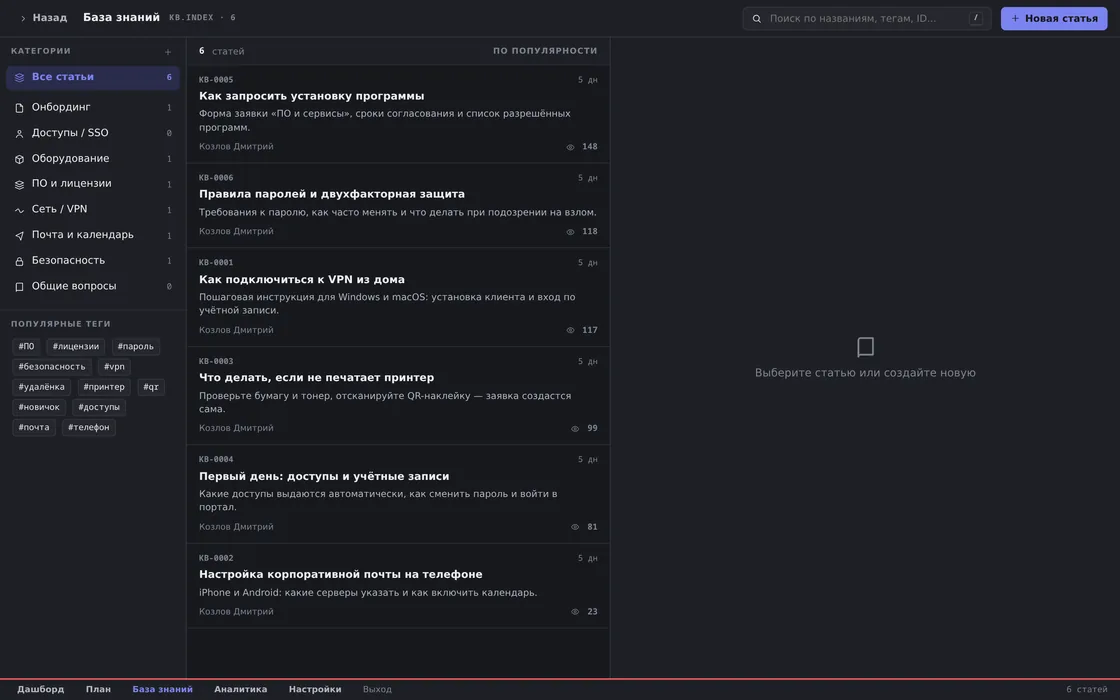Filter by the #безопасность tag

[51, 366]
